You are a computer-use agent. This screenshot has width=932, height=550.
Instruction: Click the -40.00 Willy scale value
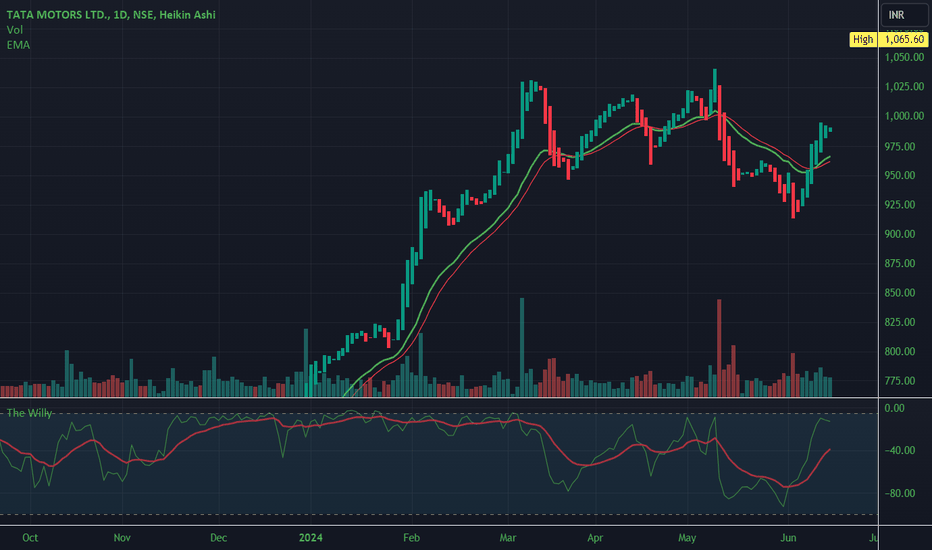pos(899,451)
